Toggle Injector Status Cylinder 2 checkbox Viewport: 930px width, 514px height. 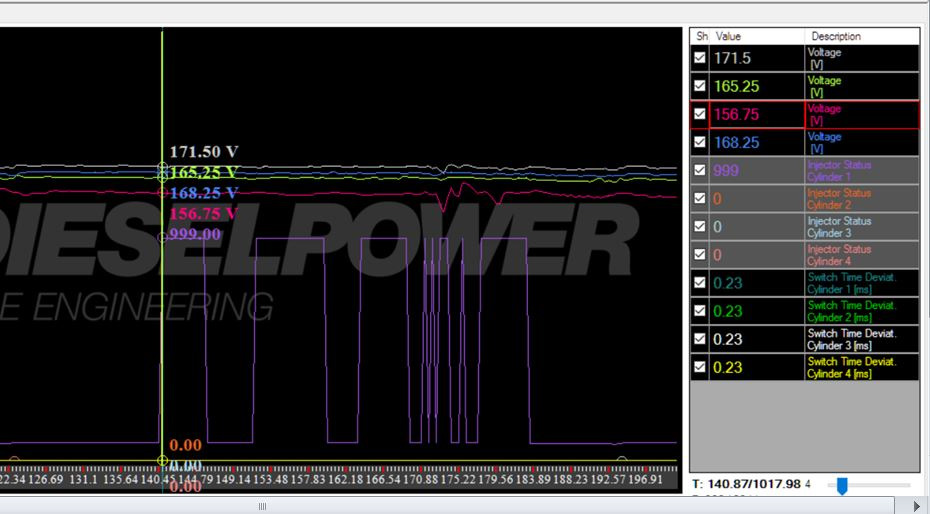[700, 198]
